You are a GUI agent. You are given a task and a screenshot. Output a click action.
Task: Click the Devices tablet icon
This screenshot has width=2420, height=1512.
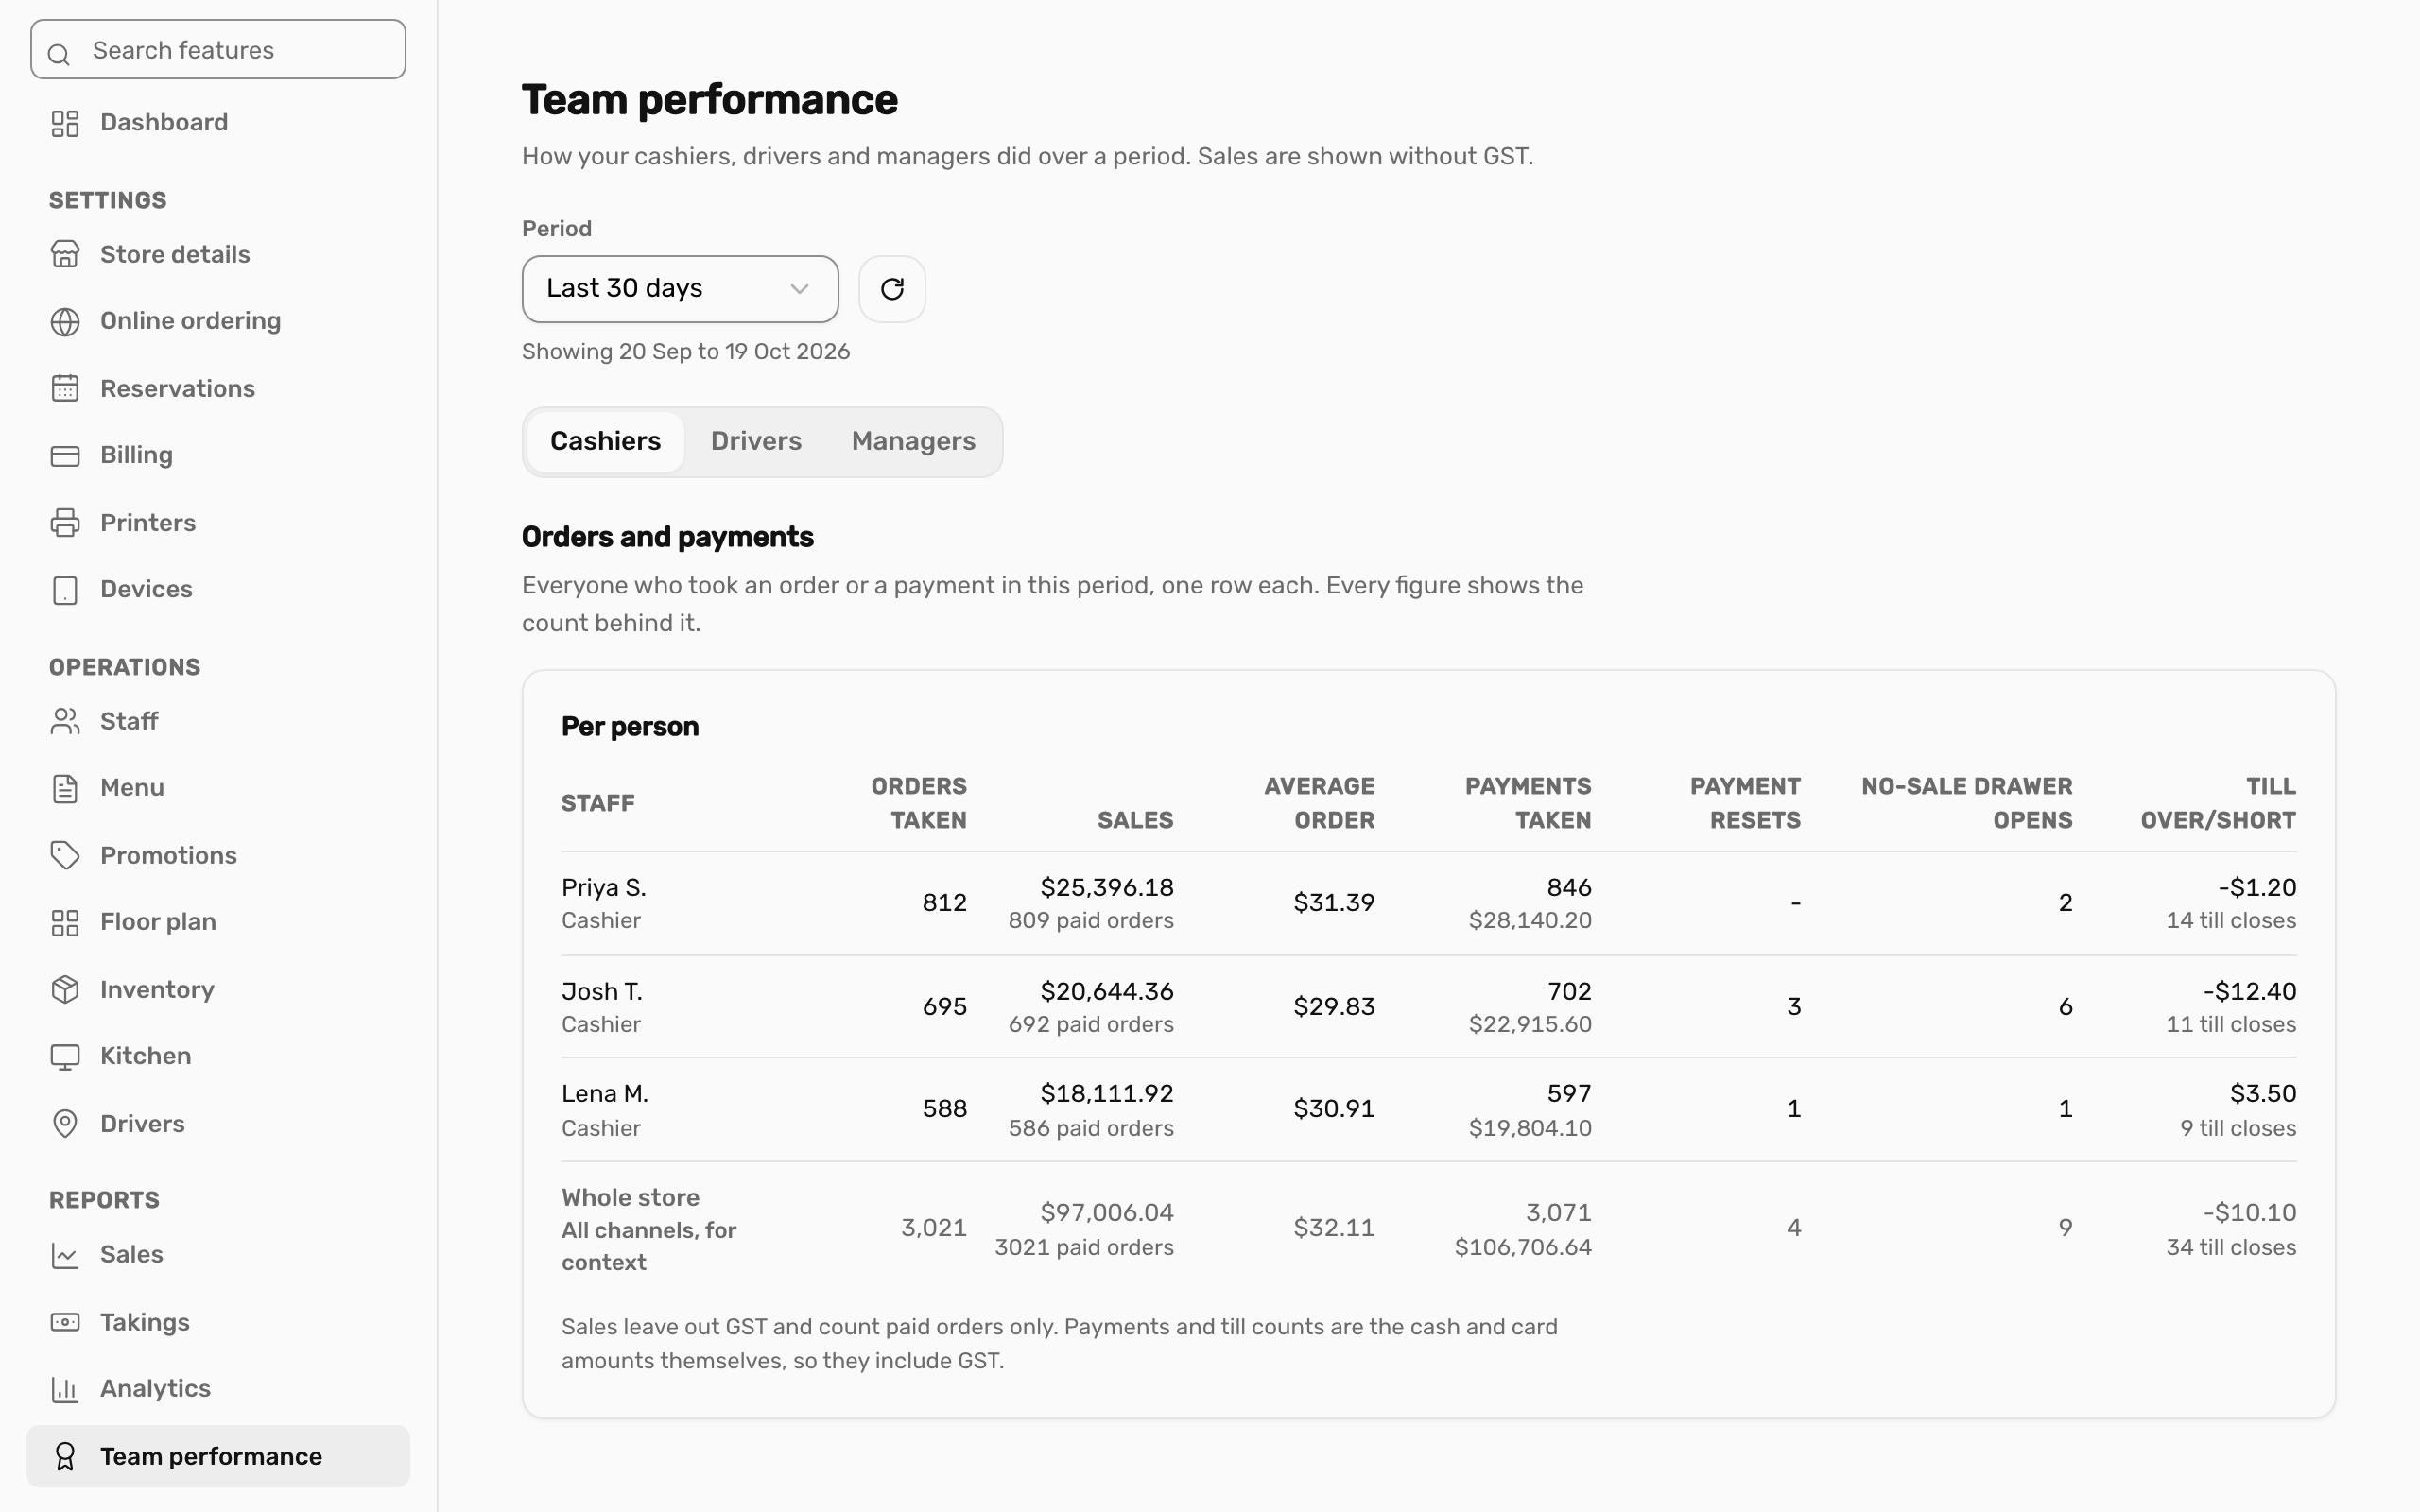click(65, 589)
